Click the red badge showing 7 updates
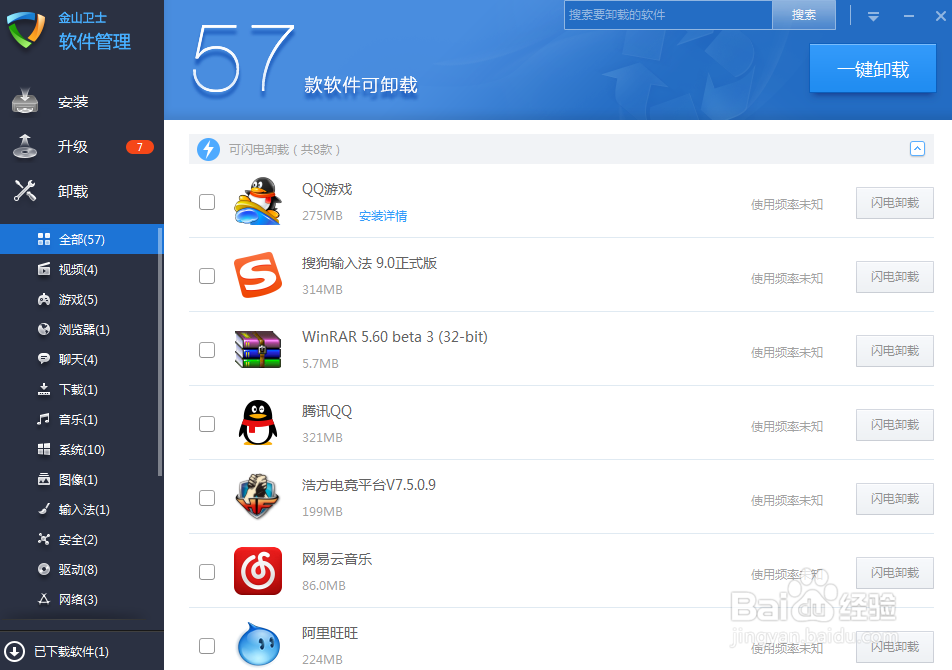 140,147
